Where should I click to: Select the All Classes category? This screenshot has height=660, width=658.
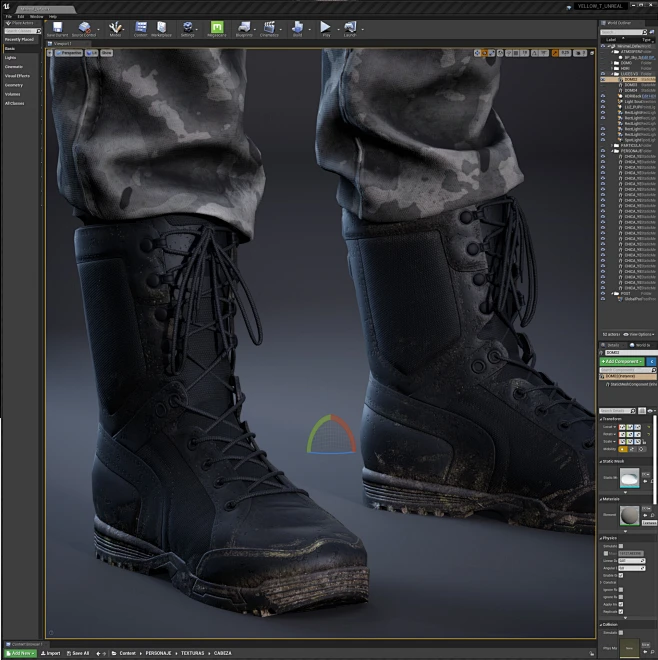tap(14, 104)
